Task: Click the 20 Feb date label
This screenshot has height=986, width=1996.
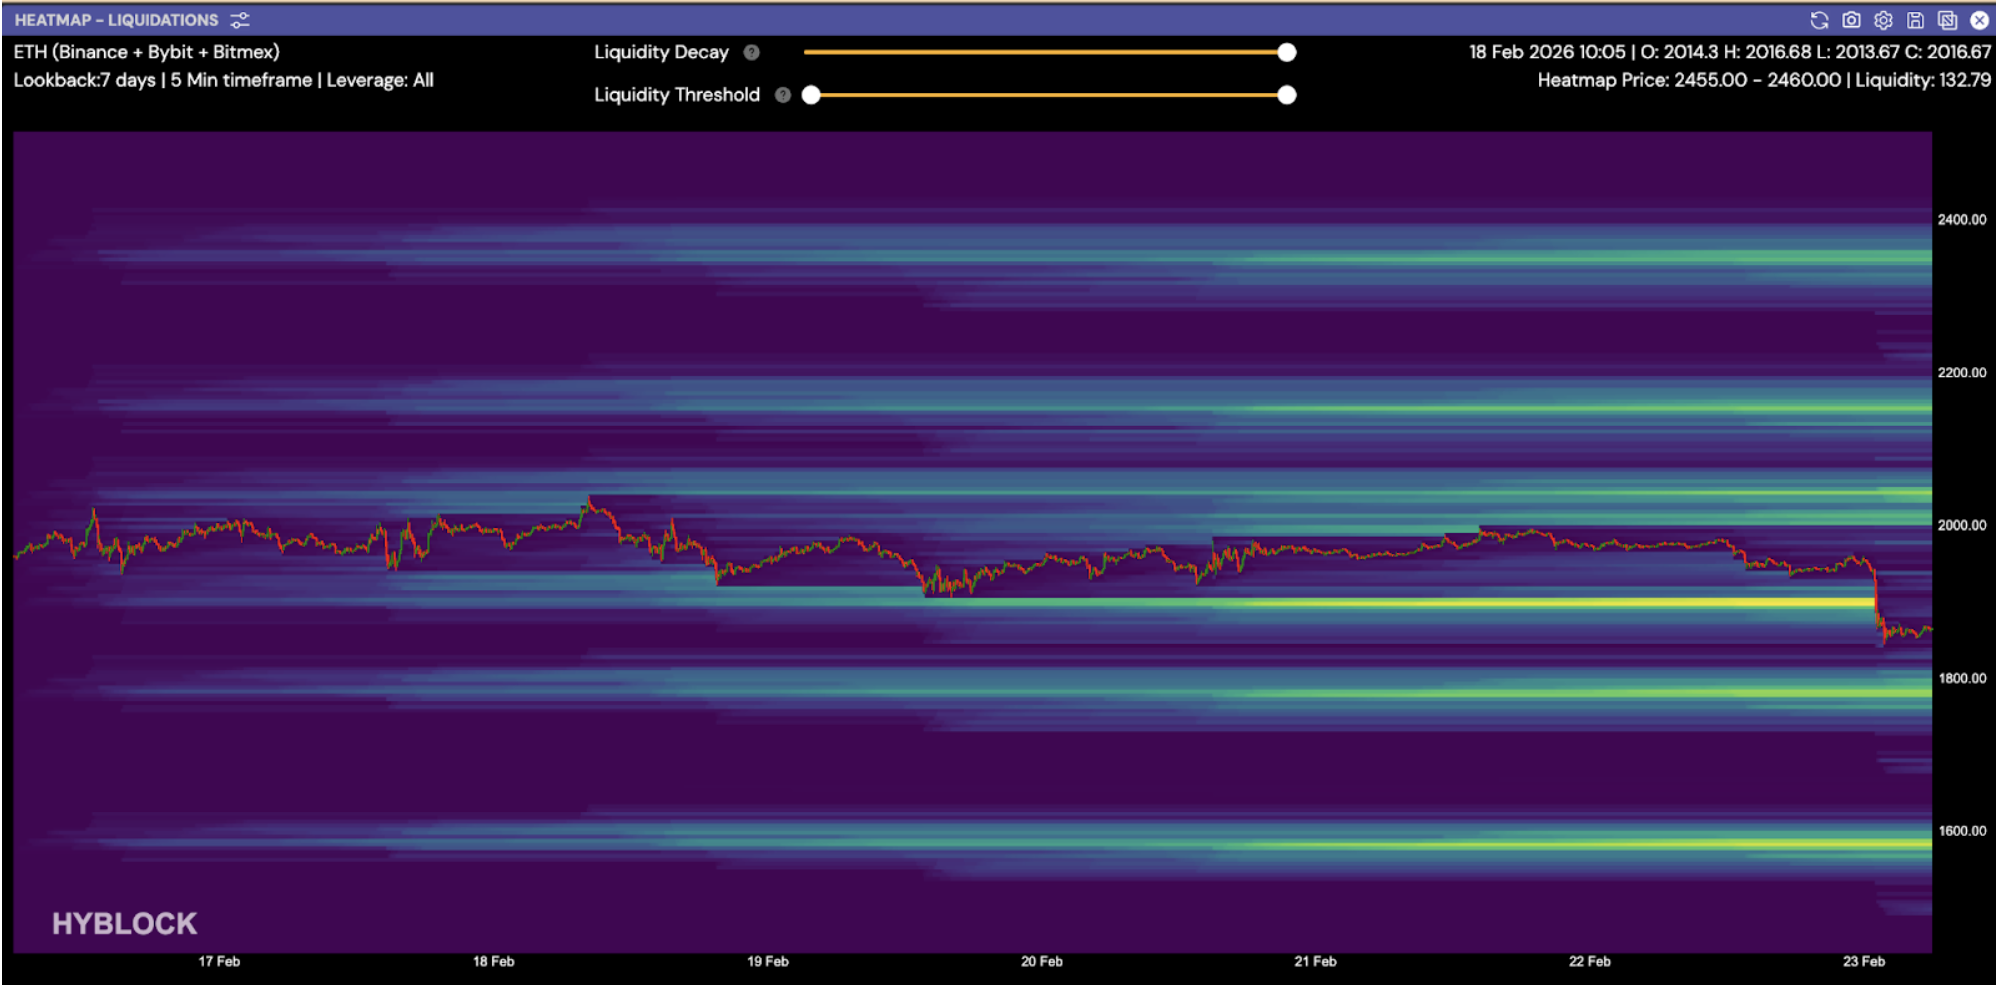Action: (1041, 961)
